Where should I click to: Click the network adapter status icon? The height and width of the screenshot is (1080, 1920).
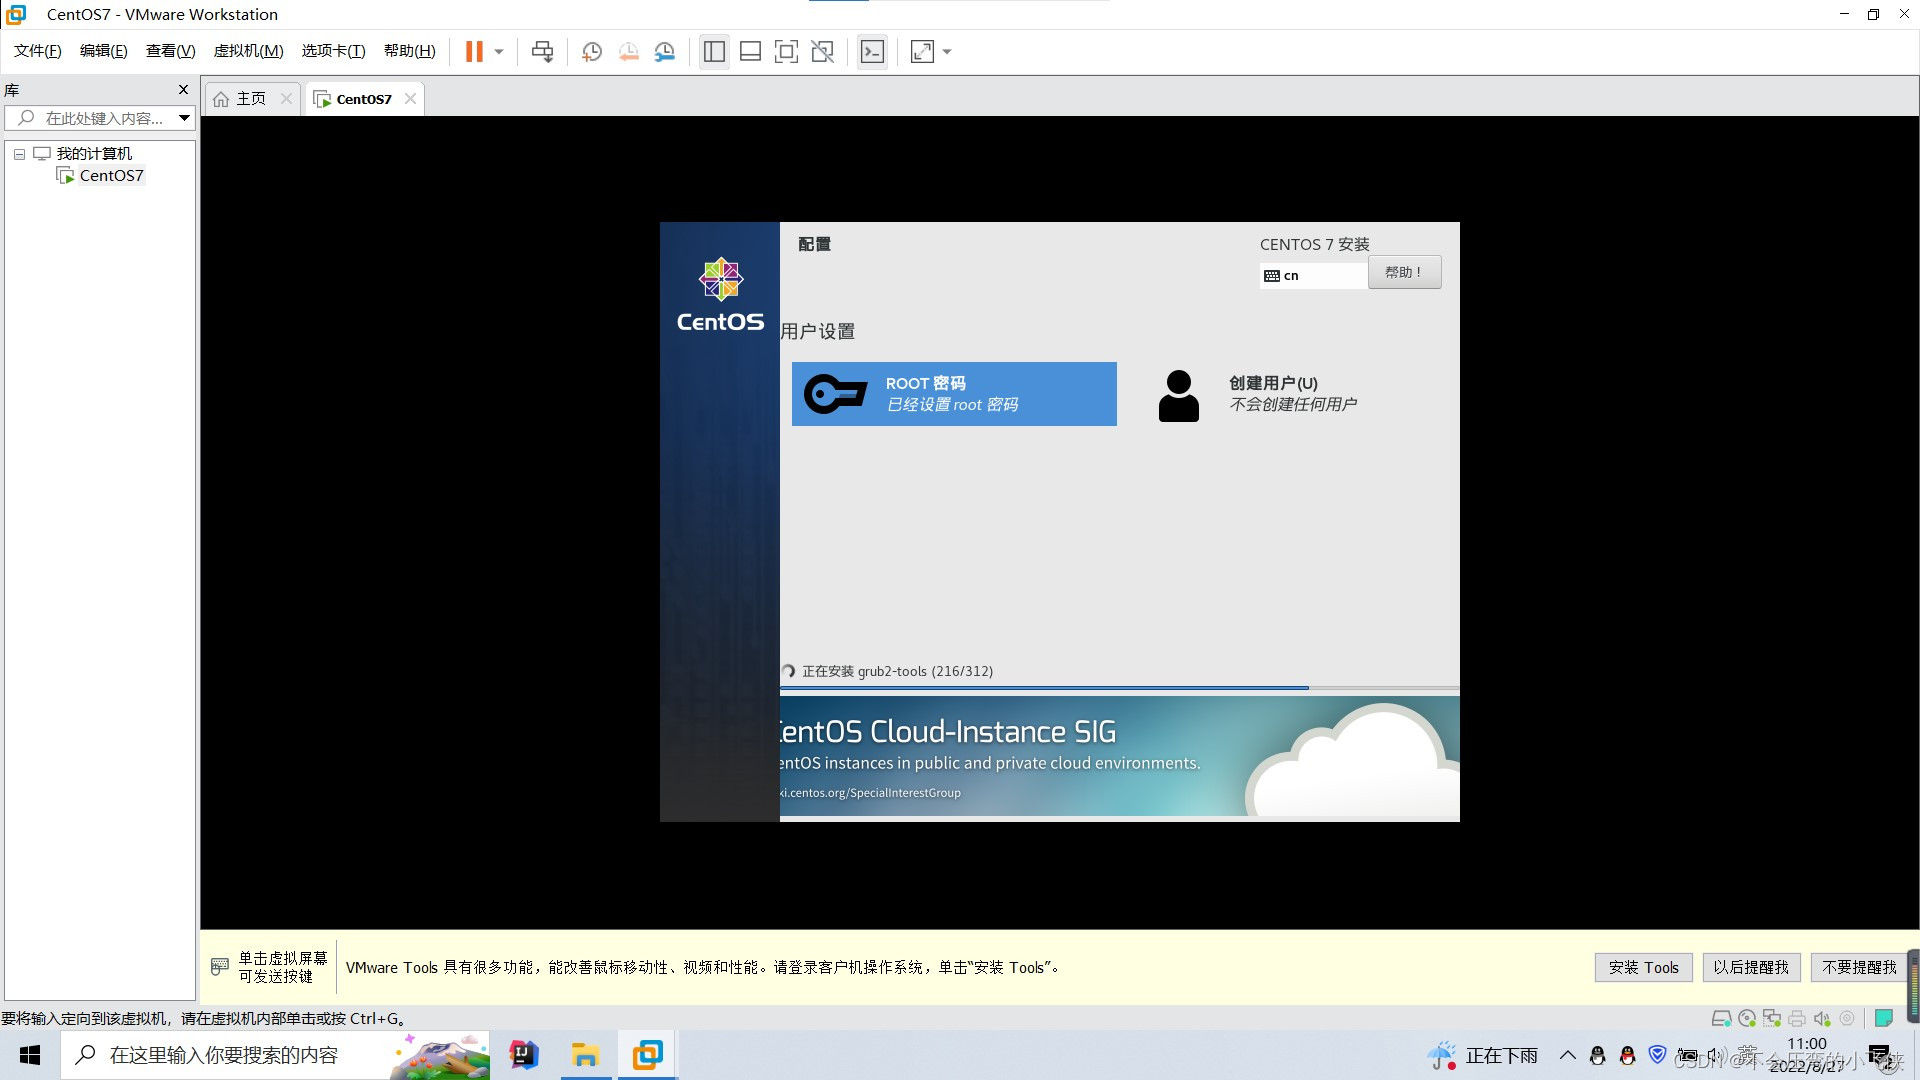[x=1772, y=1019]
